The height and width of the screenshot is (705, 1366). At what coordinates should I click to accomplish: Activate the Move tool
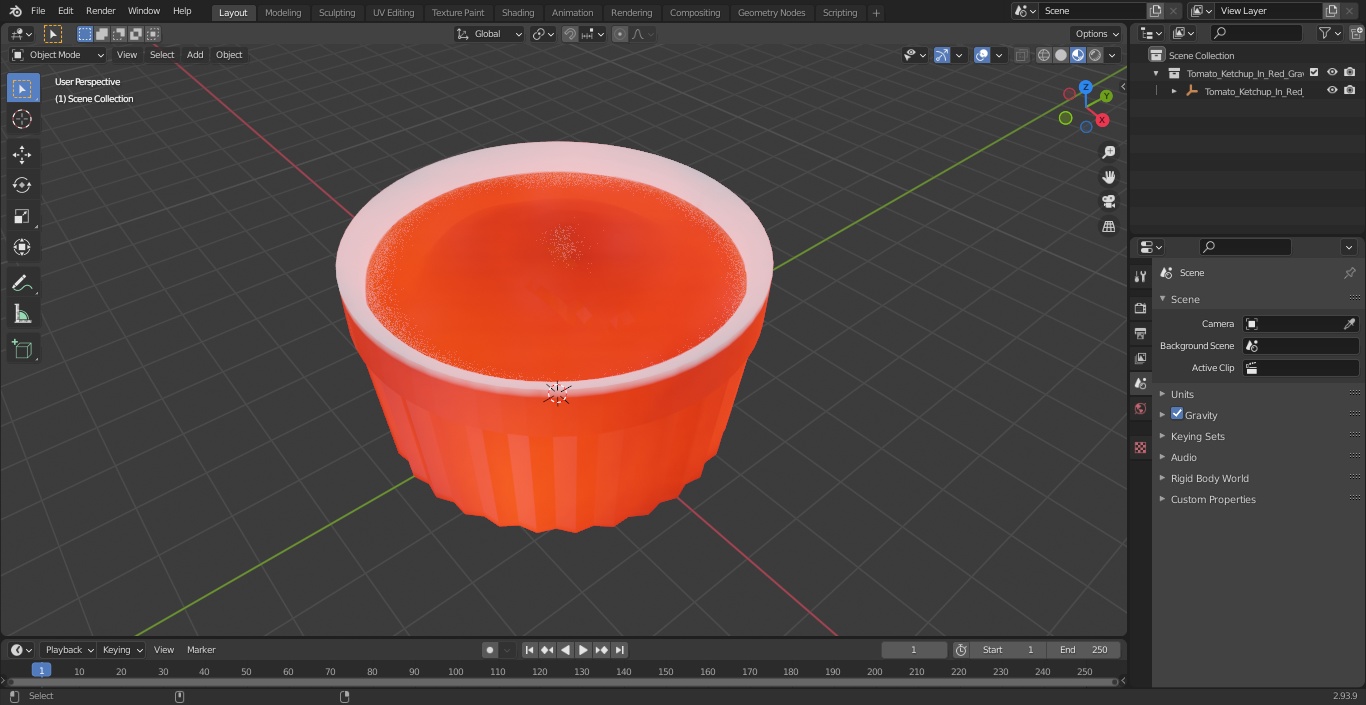tap(22, 154)
